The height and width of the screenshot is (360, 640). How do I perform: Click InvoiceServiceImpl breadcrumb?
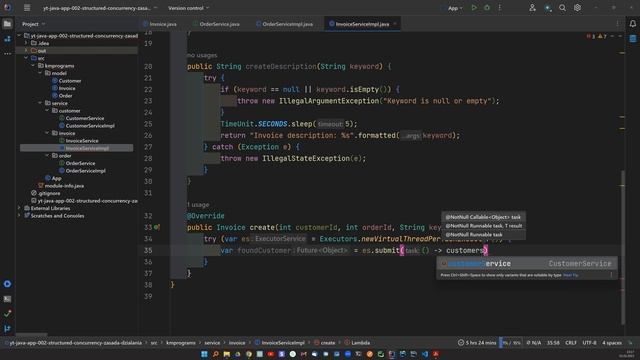coord(280,343)
